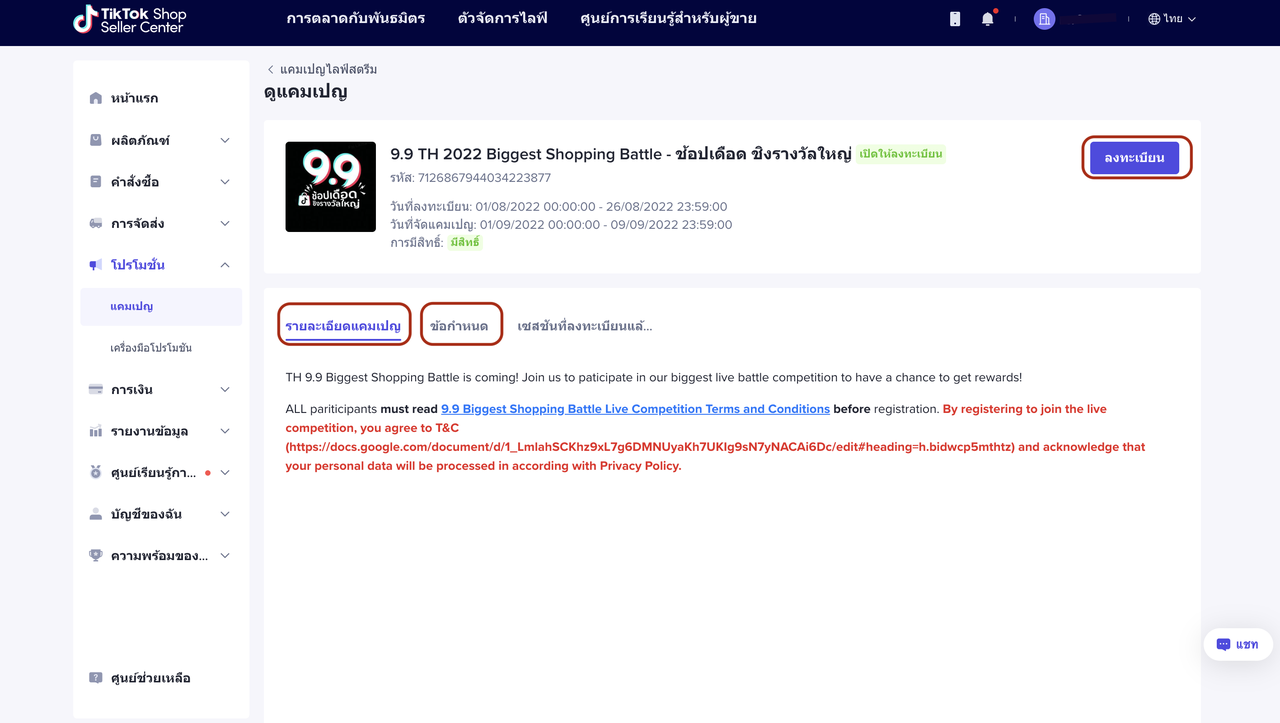1280x723 pixels.
Task: Expand the บัญชีของฉัน menu chevron
Action: coord(225,514)
